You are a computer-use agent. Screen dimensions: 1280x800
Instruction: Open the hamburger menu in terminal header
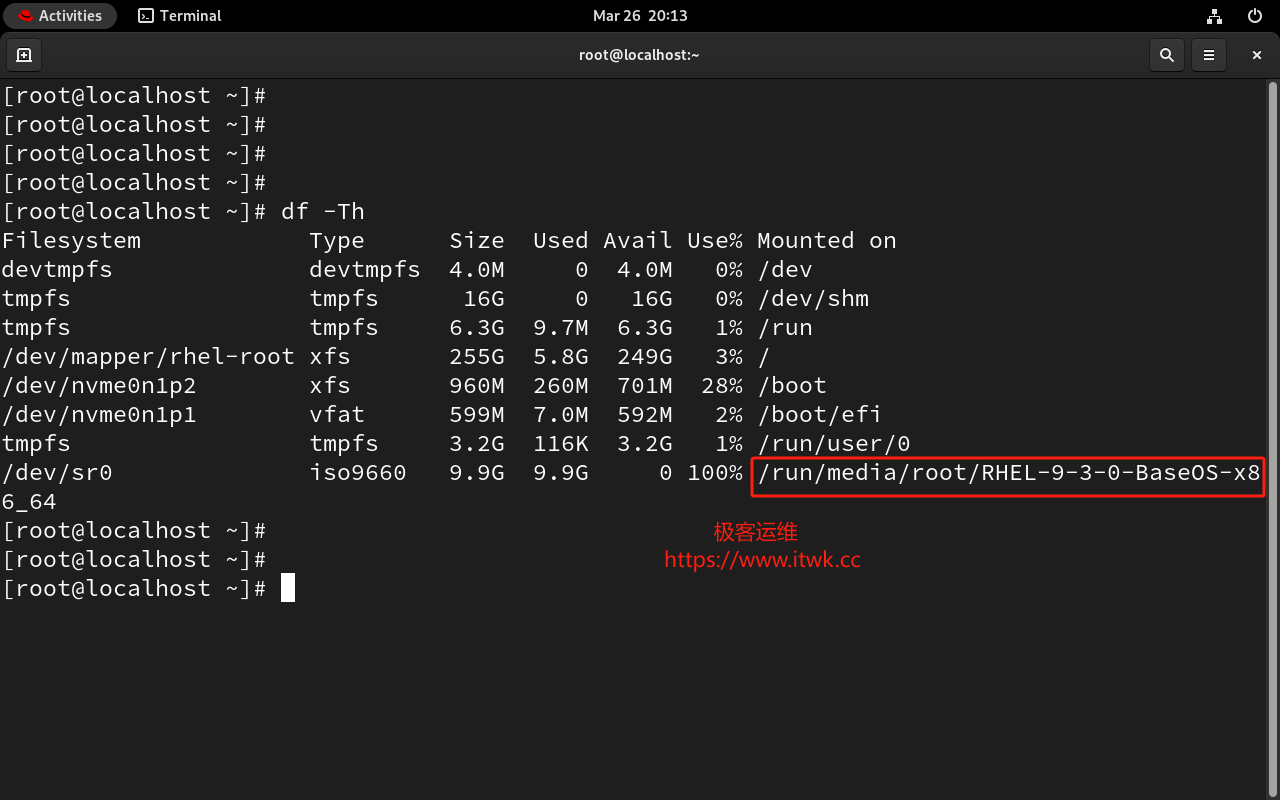(1209, 55)
